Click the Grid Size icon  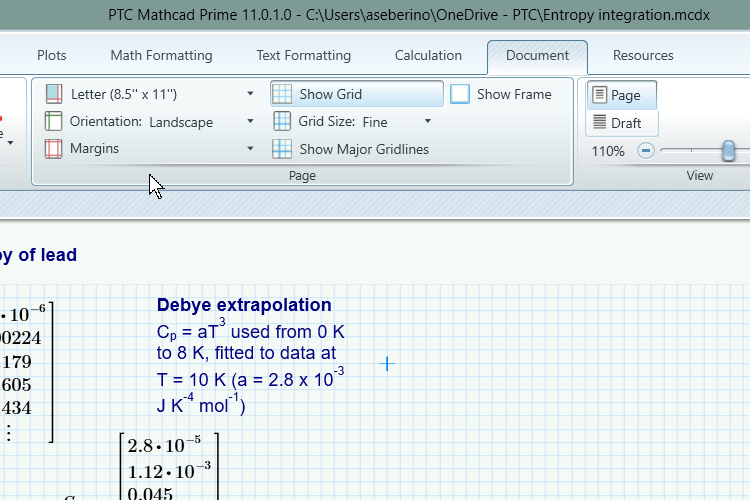(x=282, y=122)
